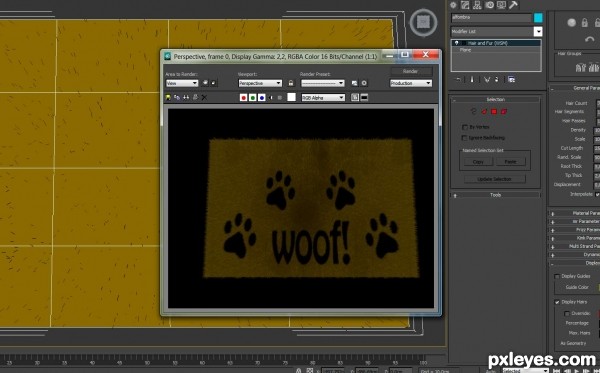Switch to the Modify panel tab
Viewport: 600px width, 373px height.
(465, 5)
